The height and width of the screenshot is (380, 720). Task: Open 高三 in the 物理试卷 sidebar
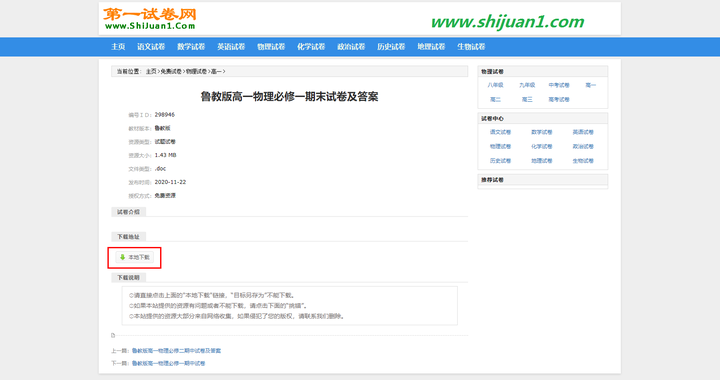[527, 100]
